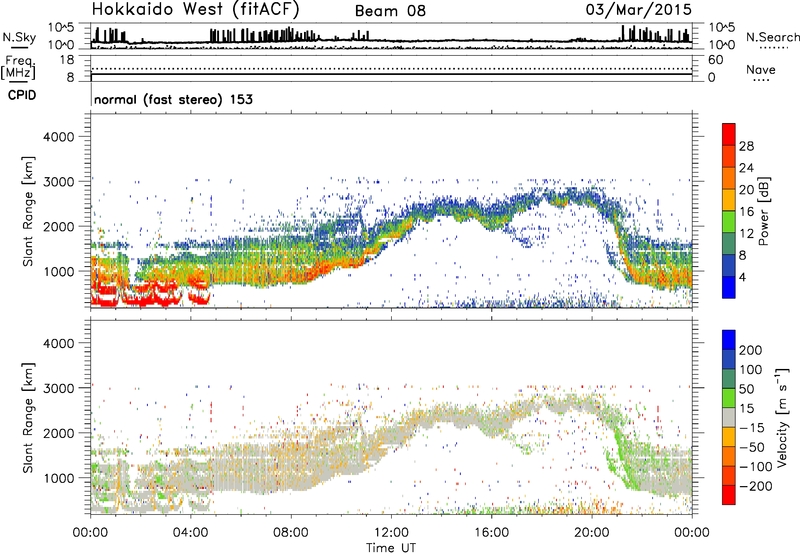Click the Time UT axis title
800x554 pixels.
tap(391, 547)
